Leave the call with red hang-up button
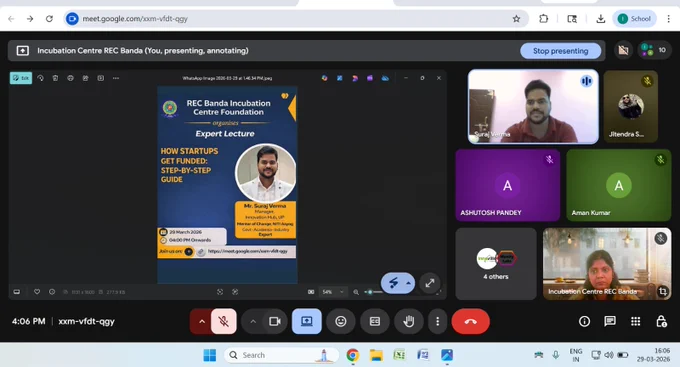This screenshot has height=367, width=680. point(471,321)
